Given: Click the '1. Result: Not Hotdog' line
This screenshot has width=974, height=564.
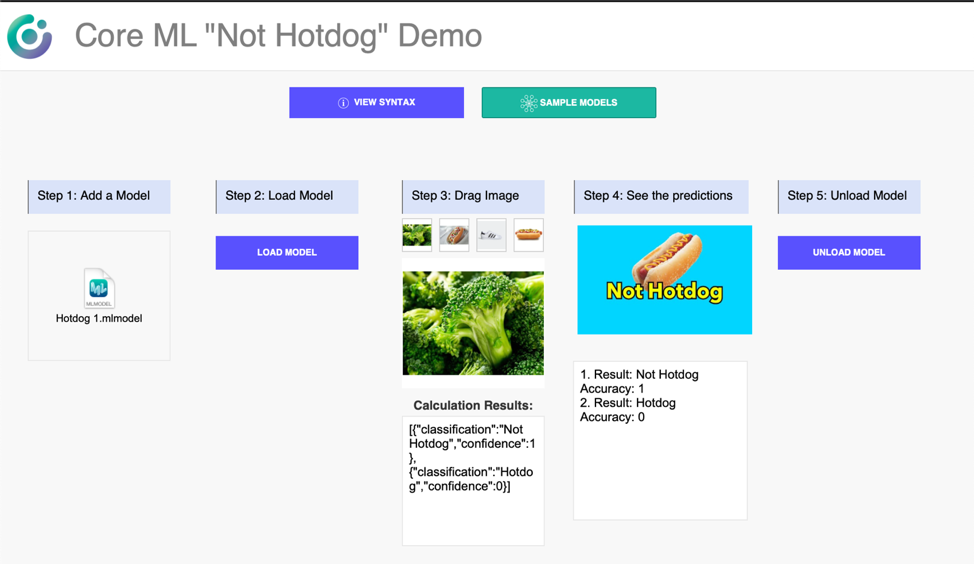Looking at the screenshot, I should [x=639, y=375].
